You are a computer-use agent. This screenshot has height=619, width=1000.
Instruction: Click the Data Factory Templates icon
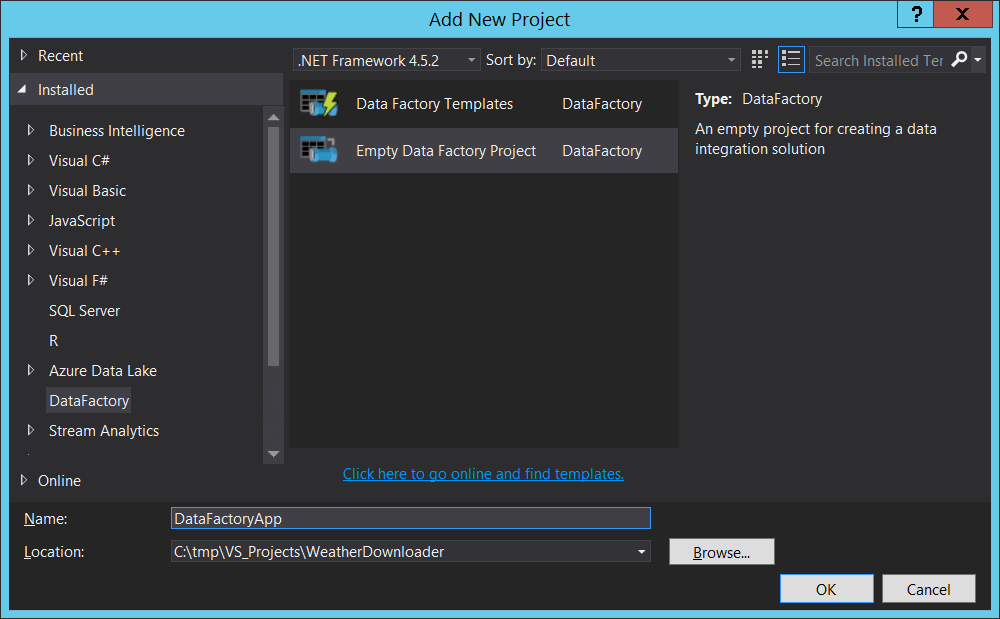[319, 103]
